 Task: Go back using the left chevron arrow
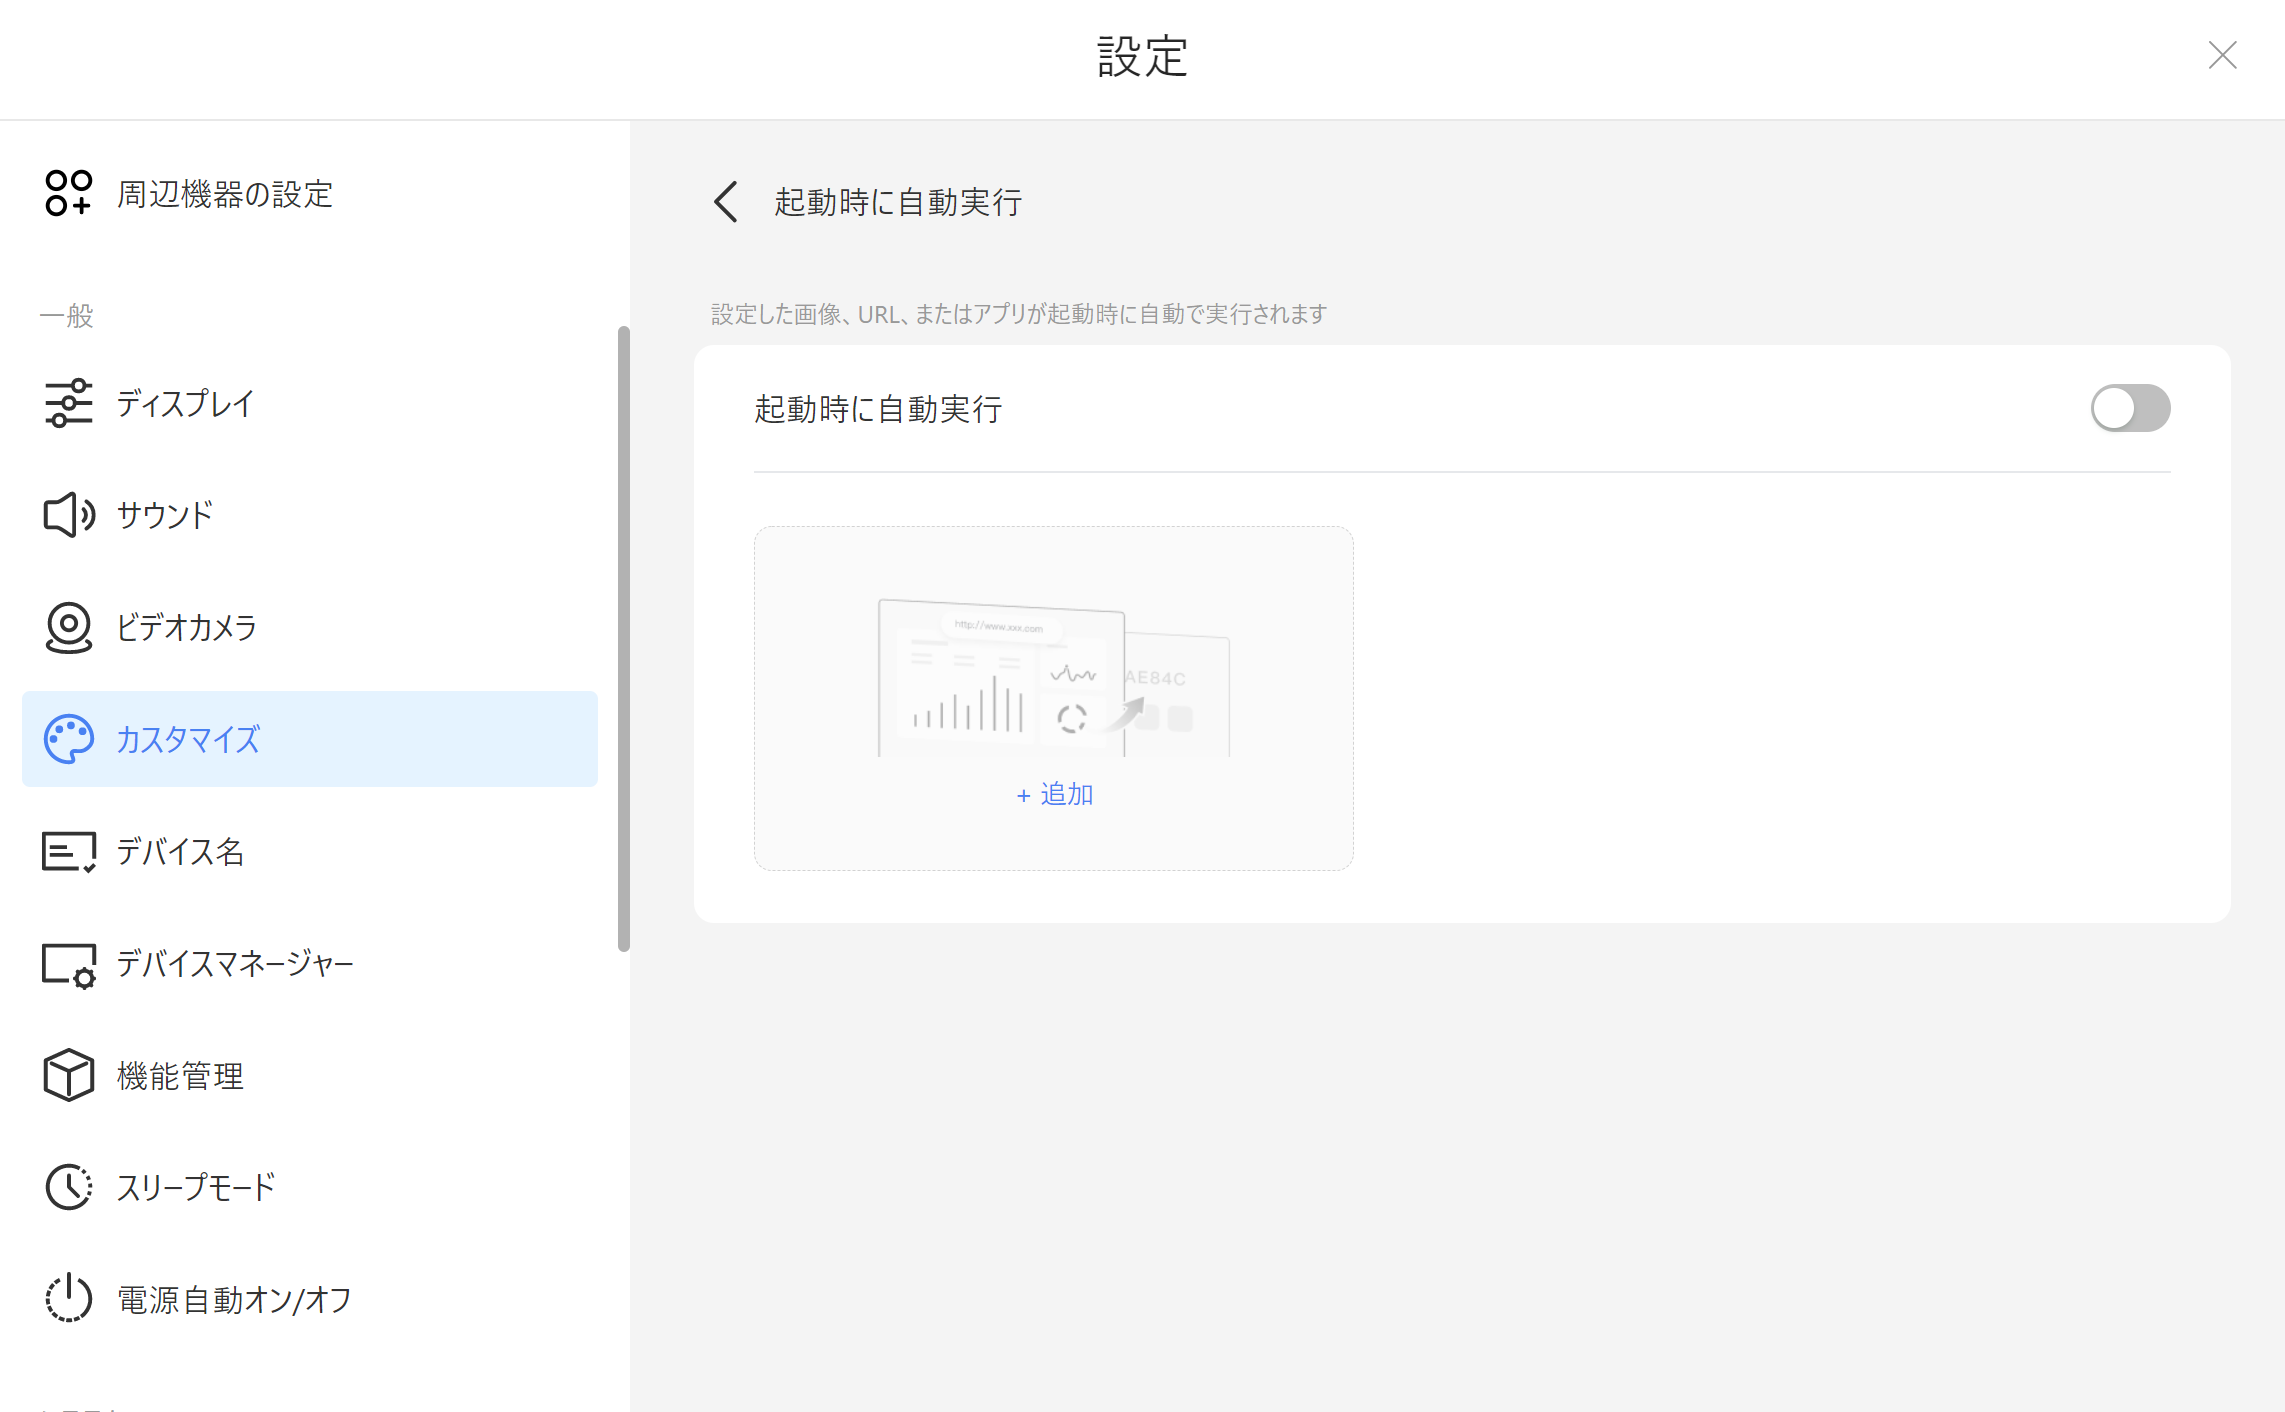[727, 202]
